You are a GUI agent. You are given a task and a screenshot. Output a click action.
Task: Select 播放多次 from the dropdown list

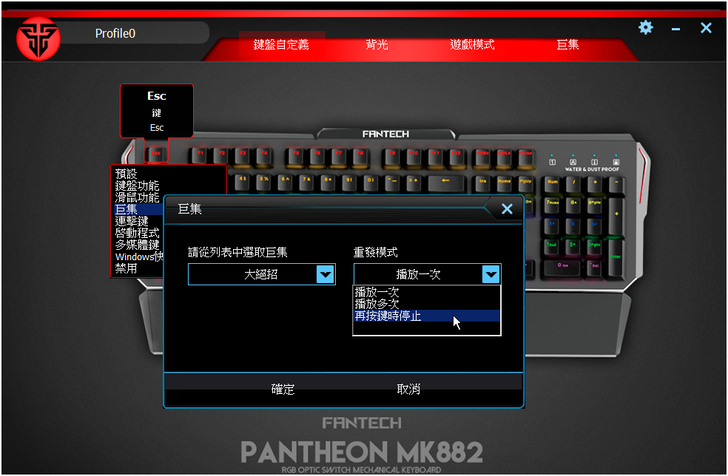(x=427, y=304)
